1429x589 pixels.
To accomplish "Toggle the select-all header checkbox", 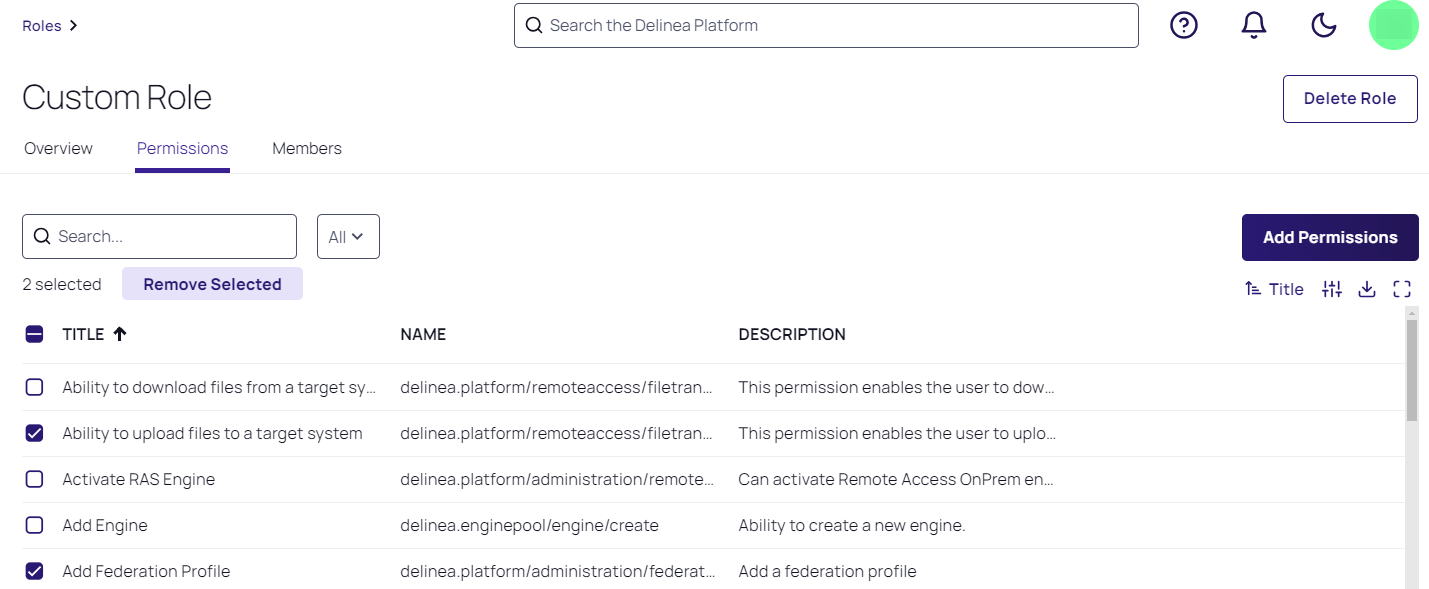I will [x=34, y=334].
